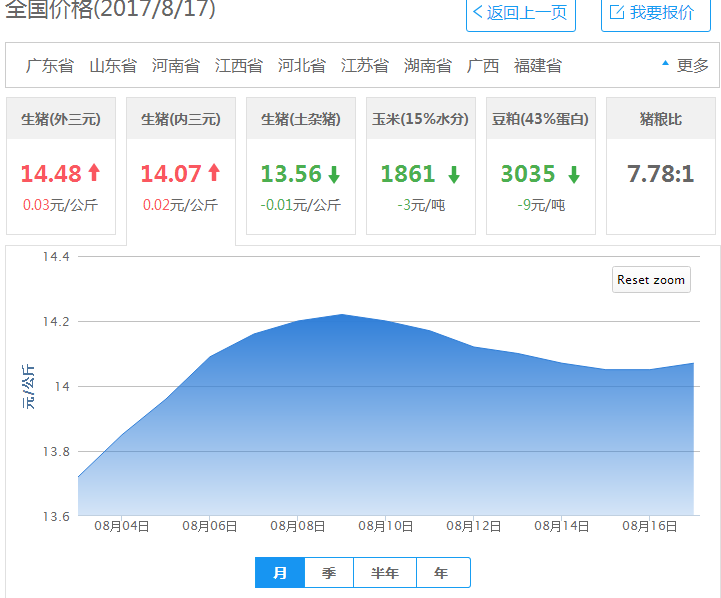Select 广东省 province link
721x598 pixels.
point(50,66)
